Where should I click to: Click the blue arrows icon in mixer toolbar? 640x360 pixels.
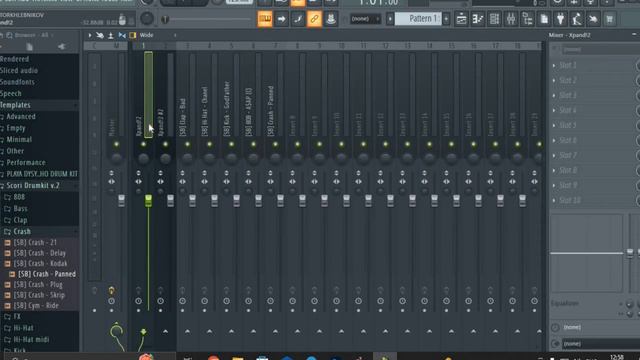pos(122,36)
